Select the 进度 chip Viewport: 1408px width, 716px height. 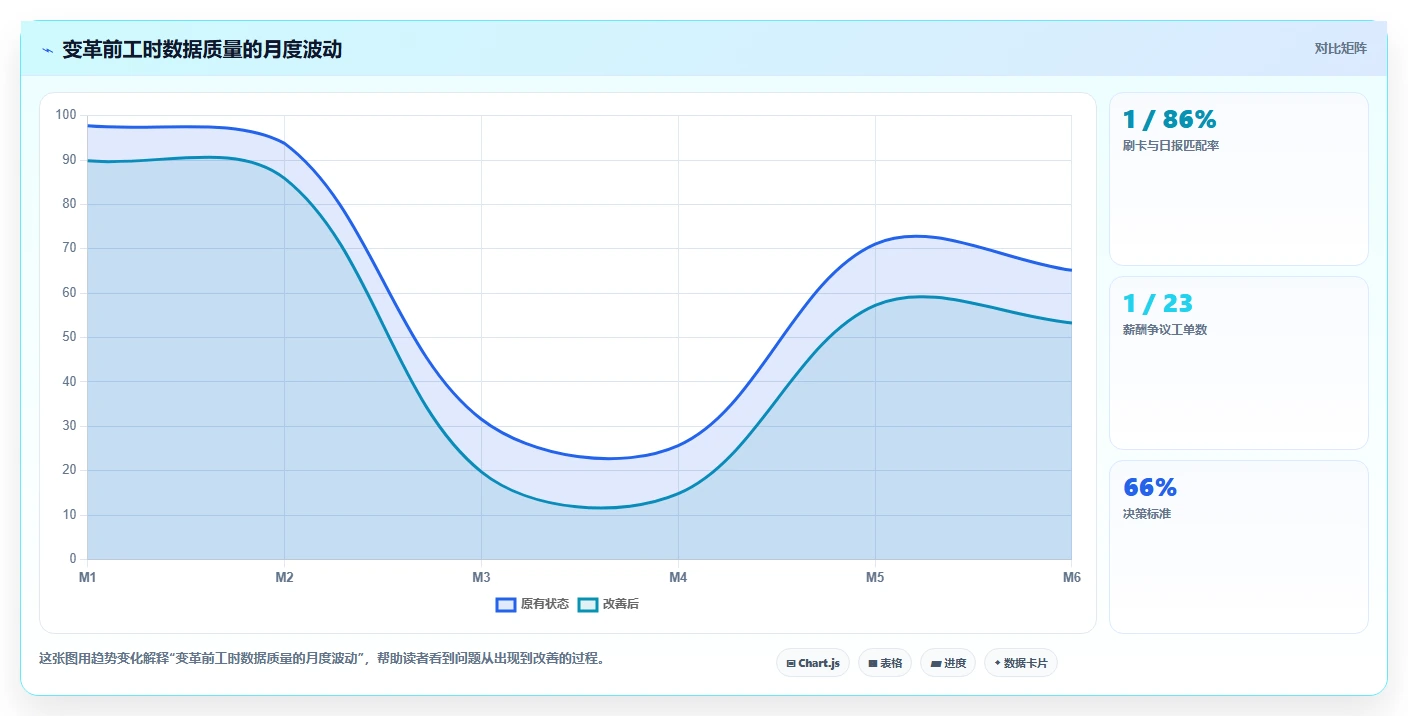pos(948,663)
